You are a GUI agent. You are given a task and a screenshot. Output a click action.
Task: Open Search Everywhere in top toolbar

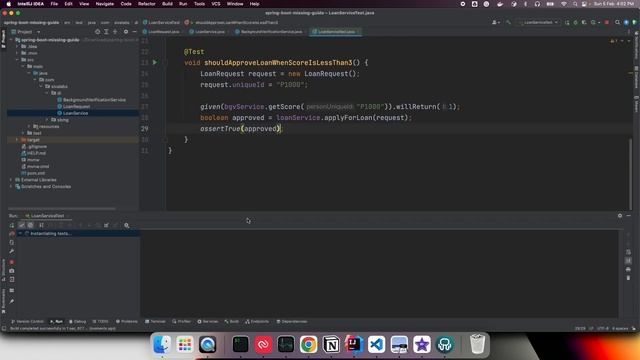point(618,22)
